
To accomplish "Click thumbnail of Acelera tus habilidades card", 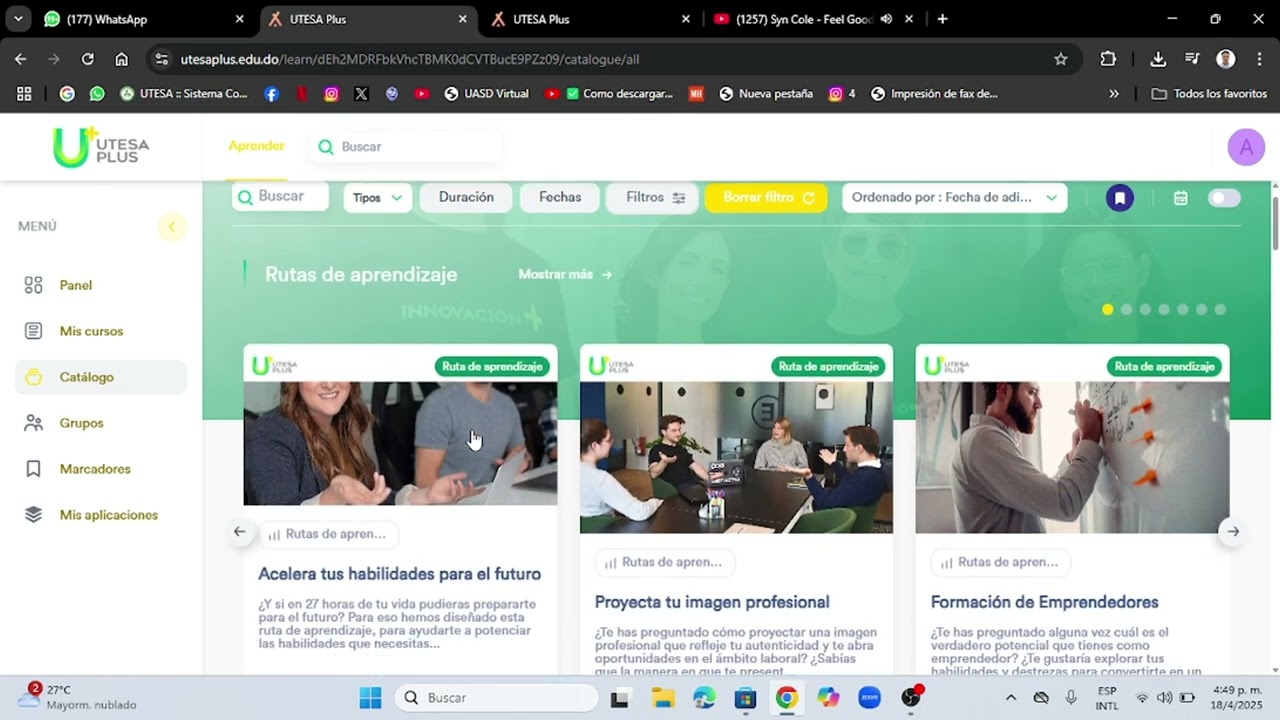I will 400,443.
